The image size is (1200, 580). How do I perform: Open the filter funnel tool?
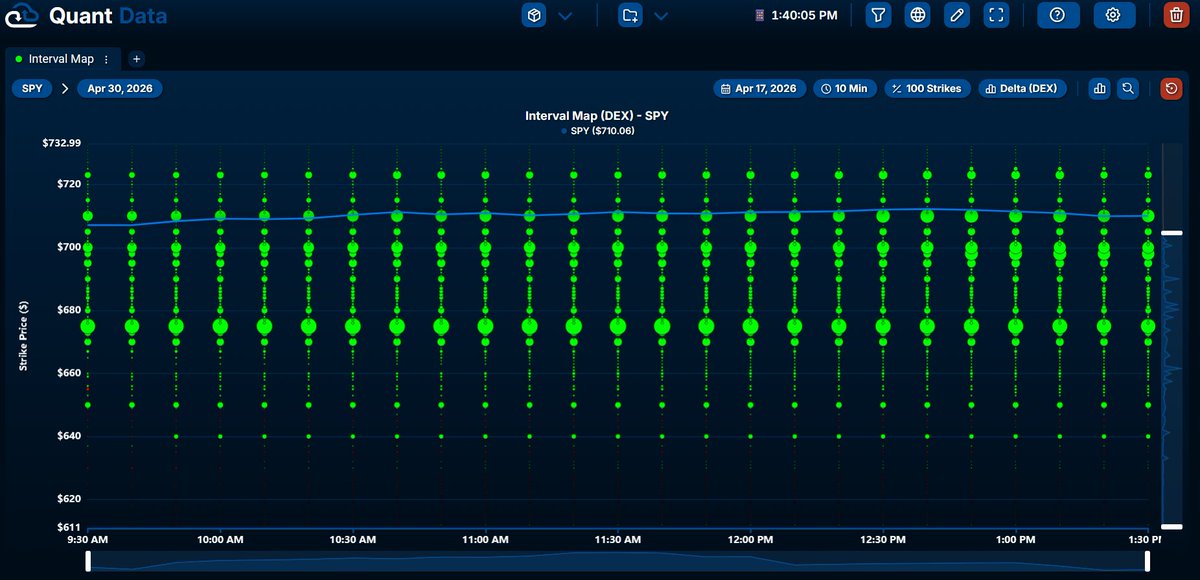pos(878,15)
